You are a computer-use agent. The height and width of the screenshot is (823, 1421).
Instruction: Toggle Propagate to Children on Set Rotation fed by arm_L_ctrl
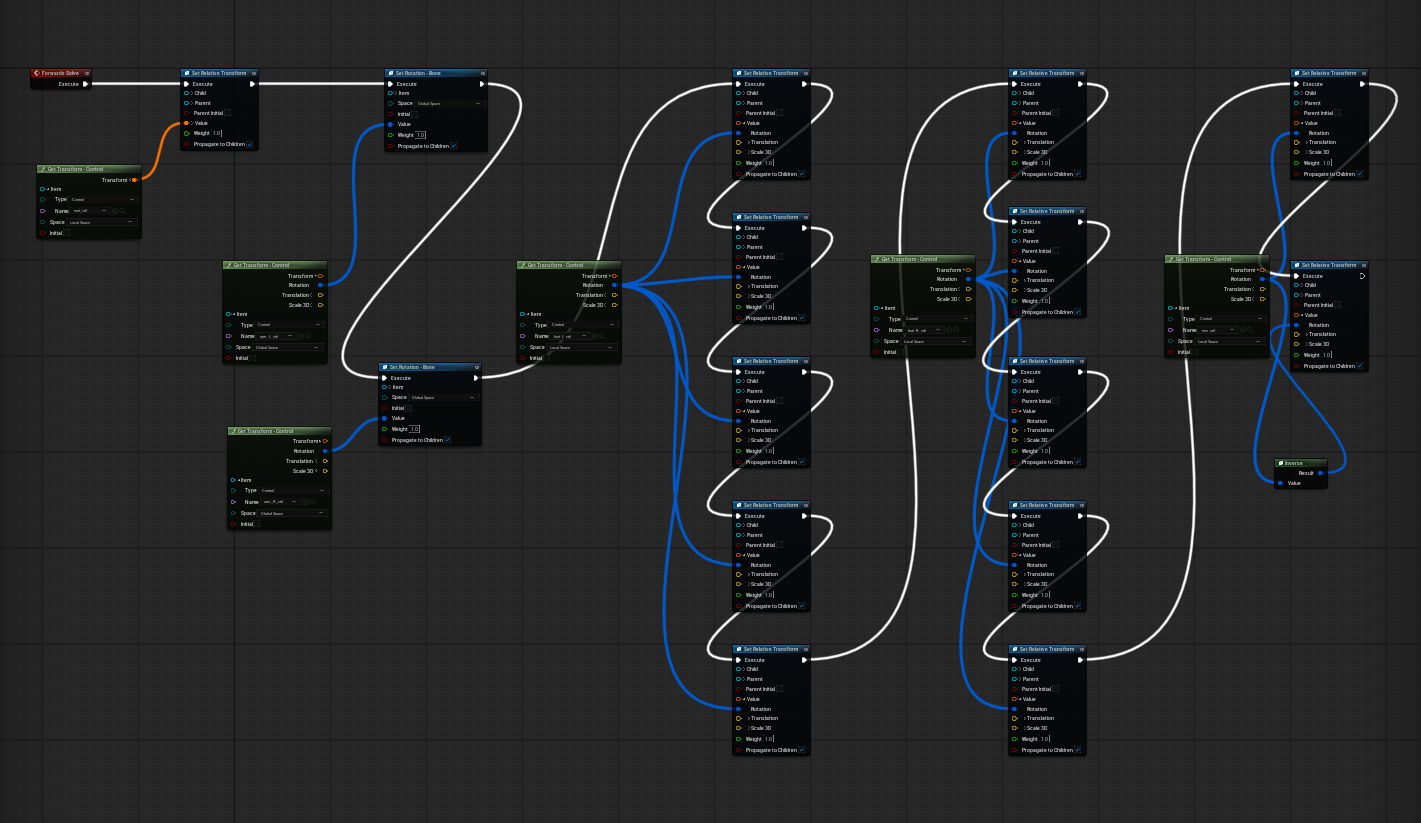pyautogui.click(x=454, y=146)
